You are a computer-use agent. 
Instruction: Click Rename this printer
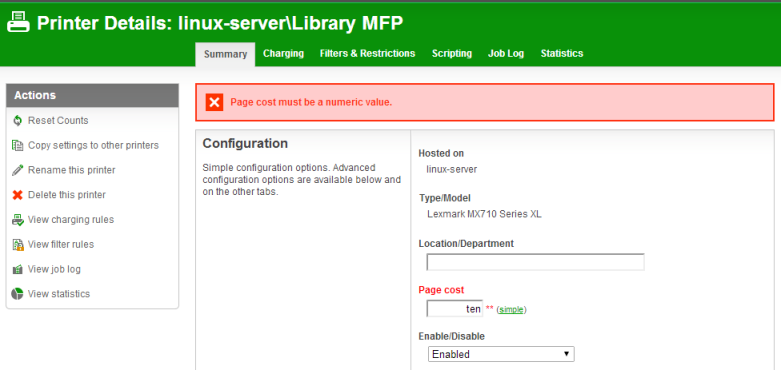coord(71,170)
